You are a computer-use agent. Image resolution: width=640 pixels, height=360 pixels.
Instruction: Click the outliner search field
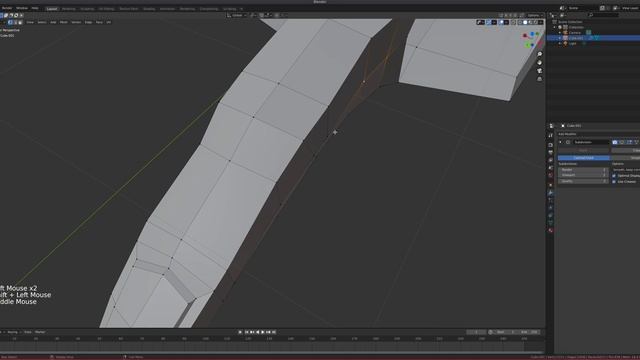[x=603, y=15]
